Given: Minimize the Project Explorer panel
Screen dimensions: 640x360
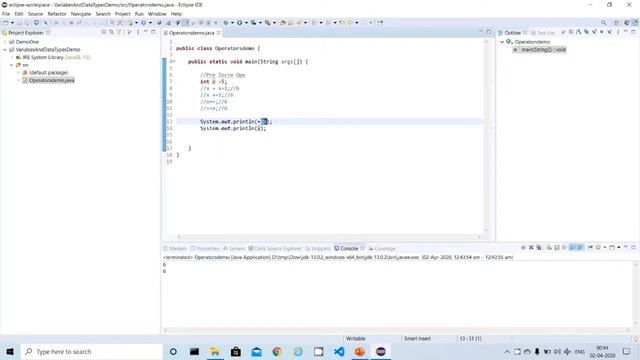Looking at the screenshot, I should coord(146,32).
